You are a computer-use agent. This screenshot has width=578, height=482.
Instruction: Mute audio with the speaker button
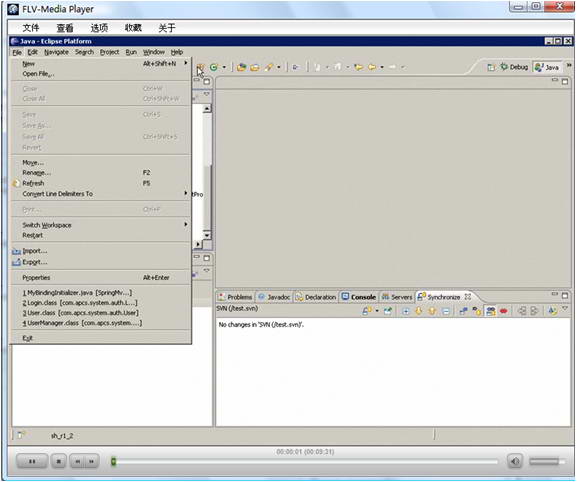tap(515, 461)
